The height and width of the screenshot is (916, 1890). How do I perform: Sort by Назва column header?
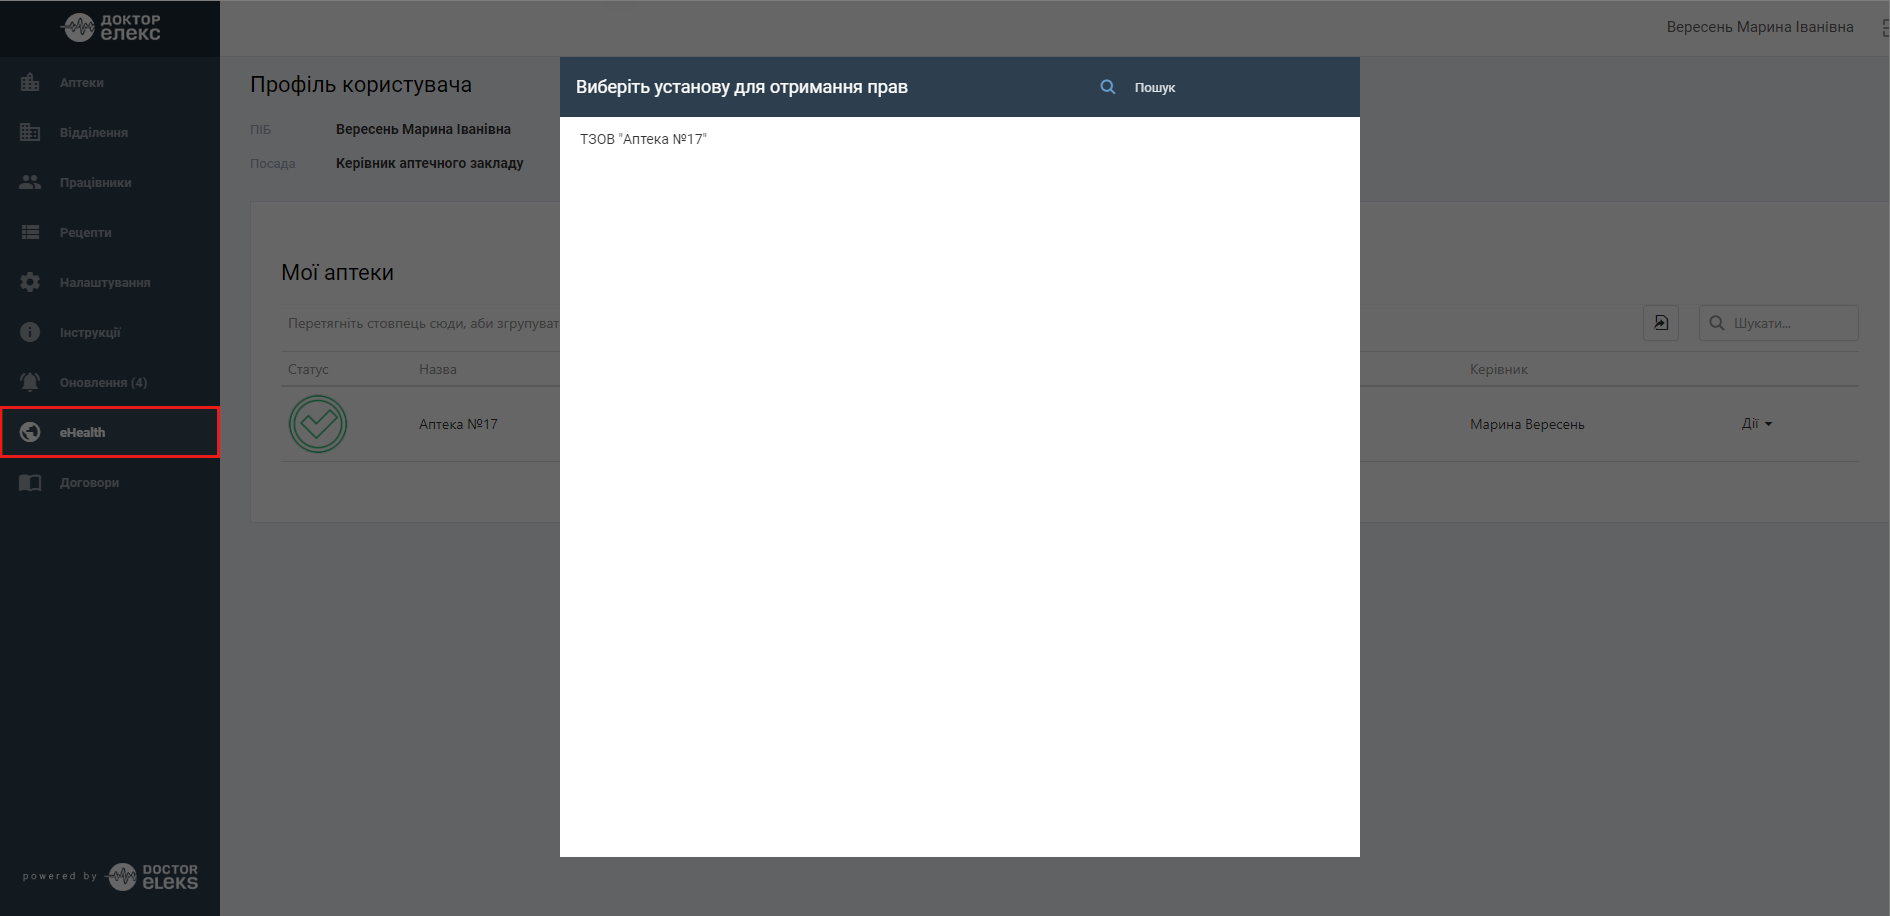click(438, 369)
